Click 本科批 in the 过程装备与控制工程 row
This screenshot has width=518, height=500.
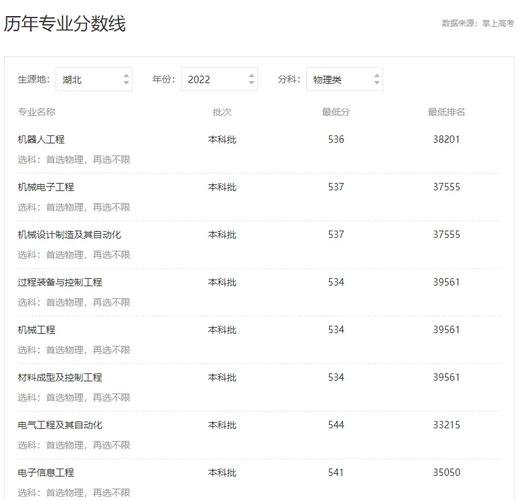(x=222, y=282)
